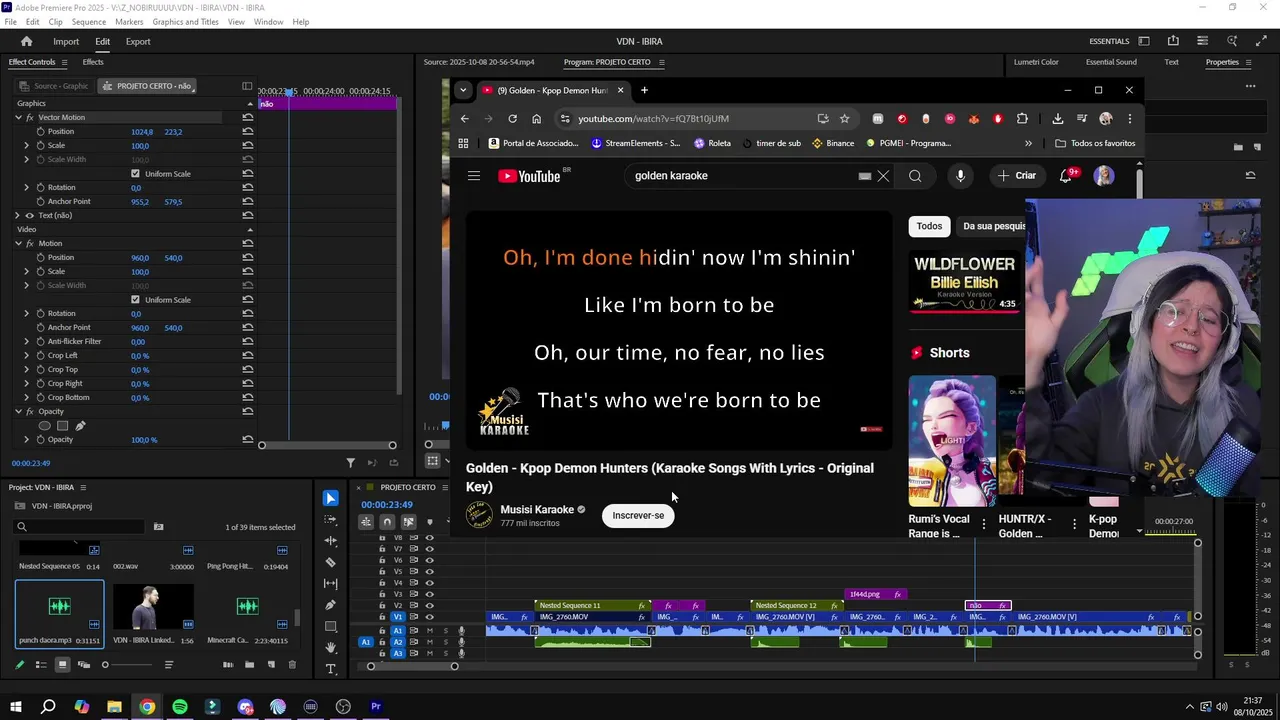This screenshot has width=1280, height=720.
Task: Click YouTube Criar create button
Action: (x=1017, y=176)
